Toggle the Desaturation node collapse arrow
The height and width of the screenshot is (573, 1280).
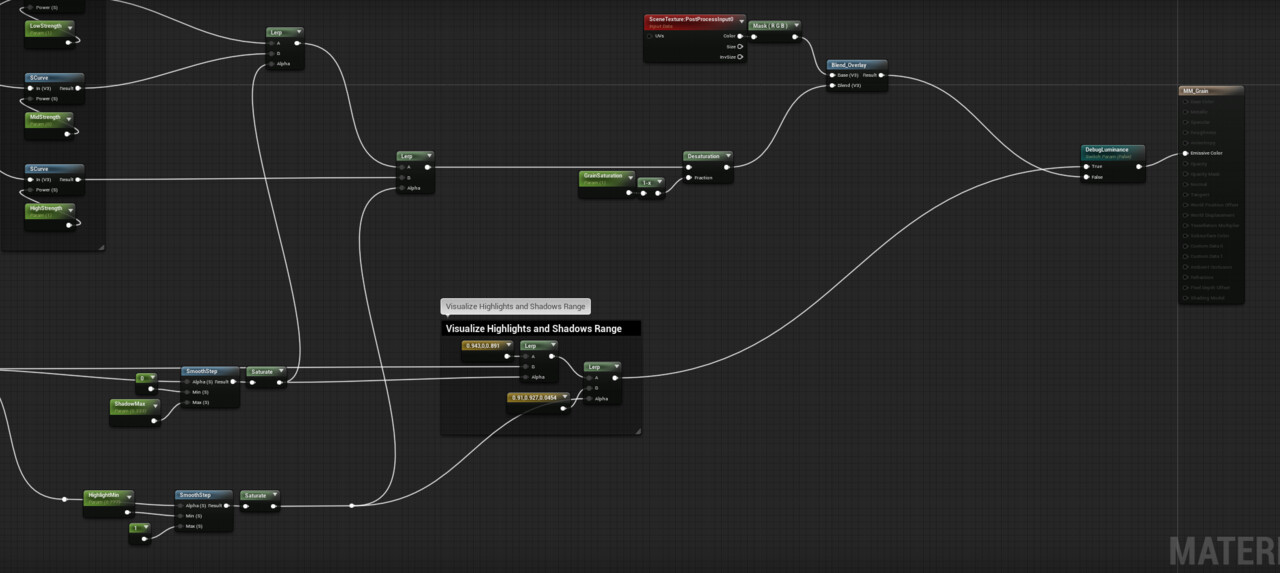point(727,156)
